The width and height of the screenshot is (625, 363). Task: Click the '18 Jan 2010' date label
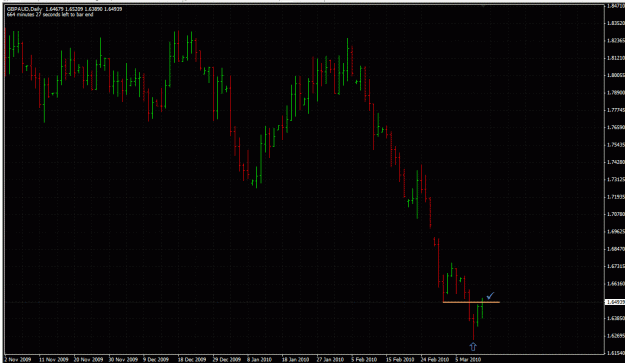pyautogui.click(x=295, y=359)
